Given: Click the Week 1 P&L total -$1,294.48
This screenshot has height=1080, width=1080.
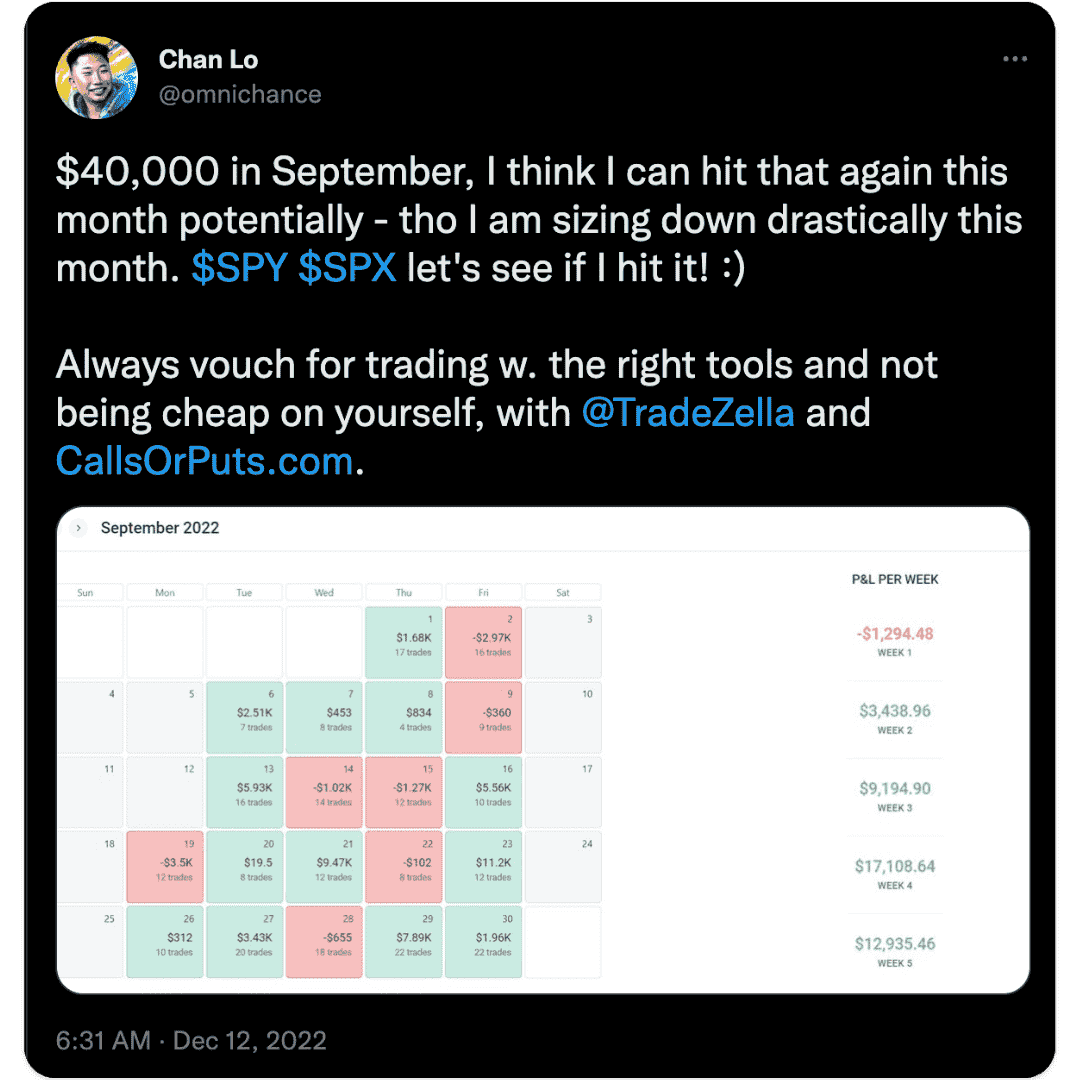Looking at the screenshot, I should coord(894,634).
